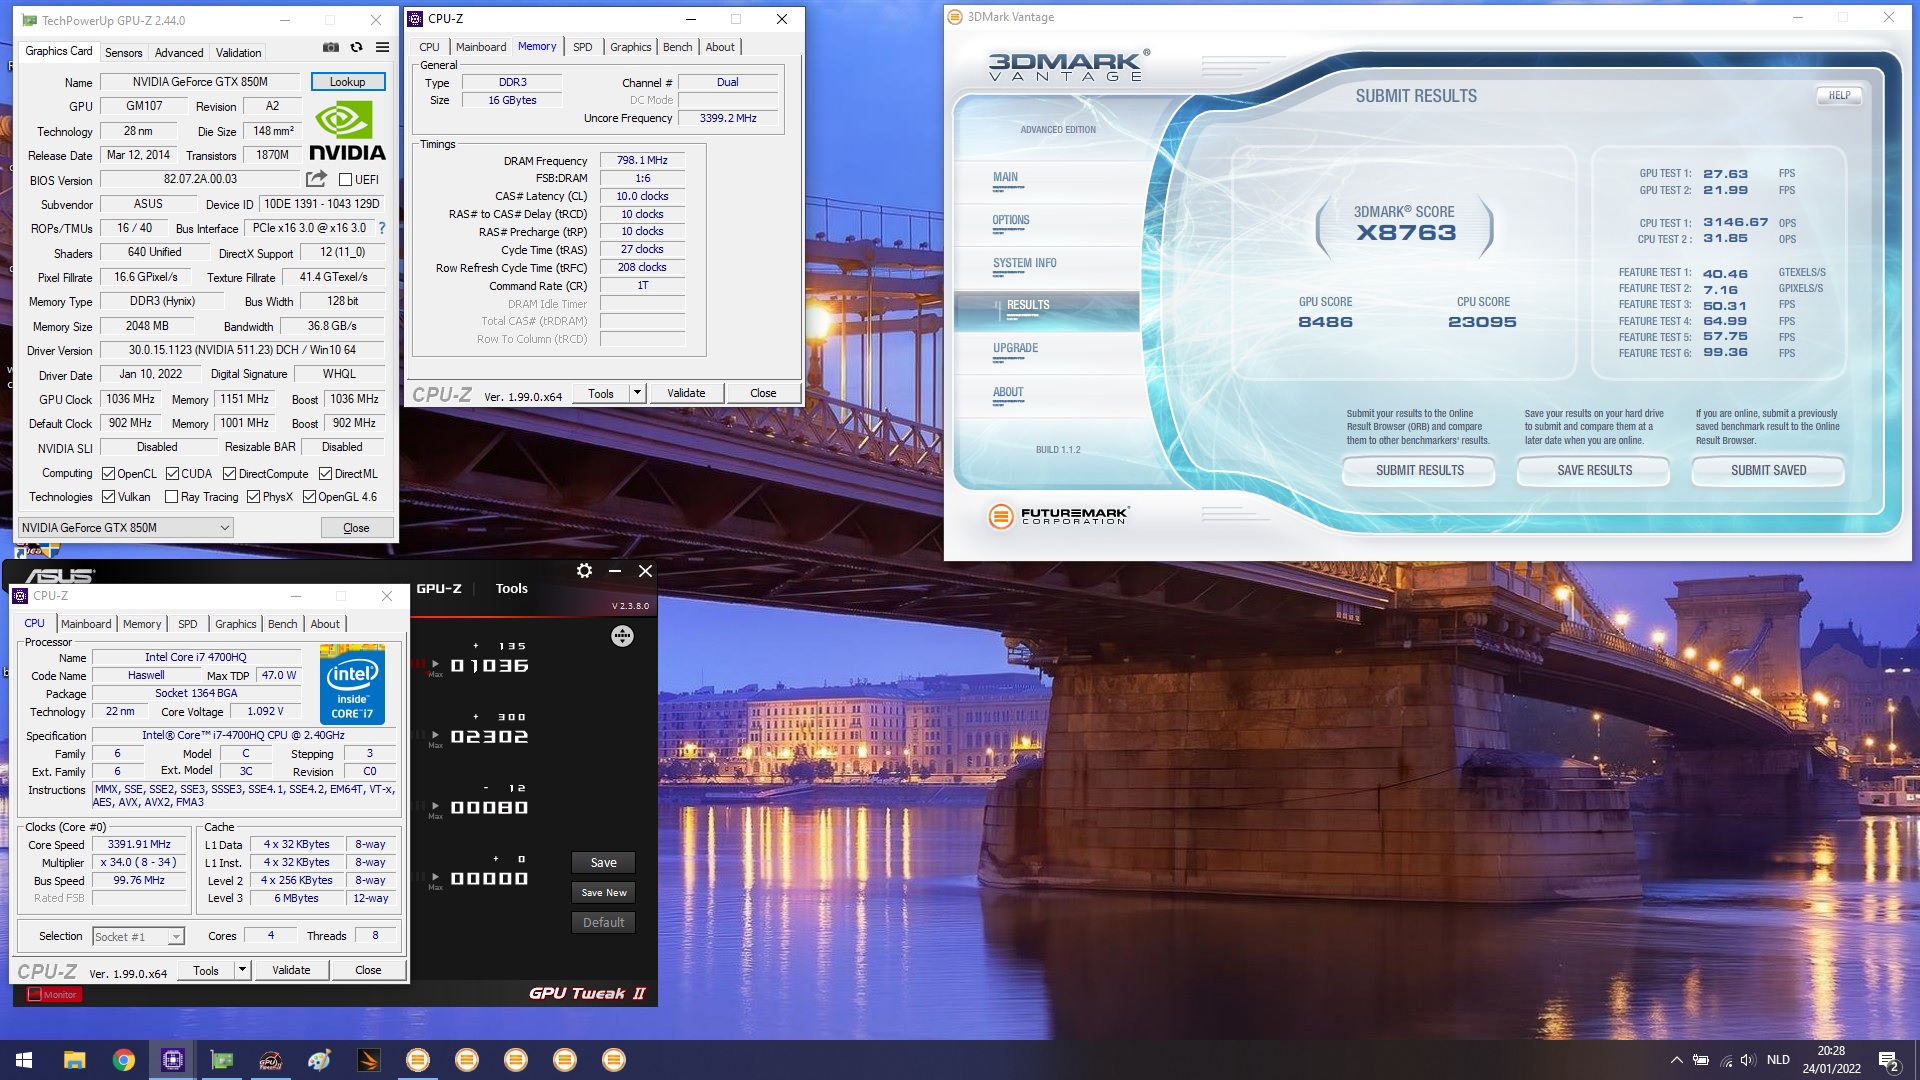Viewport: 1920px width, 1080px height.
Task: Open OPTIONS in 3DMark Vantage sidebar
Action: point(1011,220)
